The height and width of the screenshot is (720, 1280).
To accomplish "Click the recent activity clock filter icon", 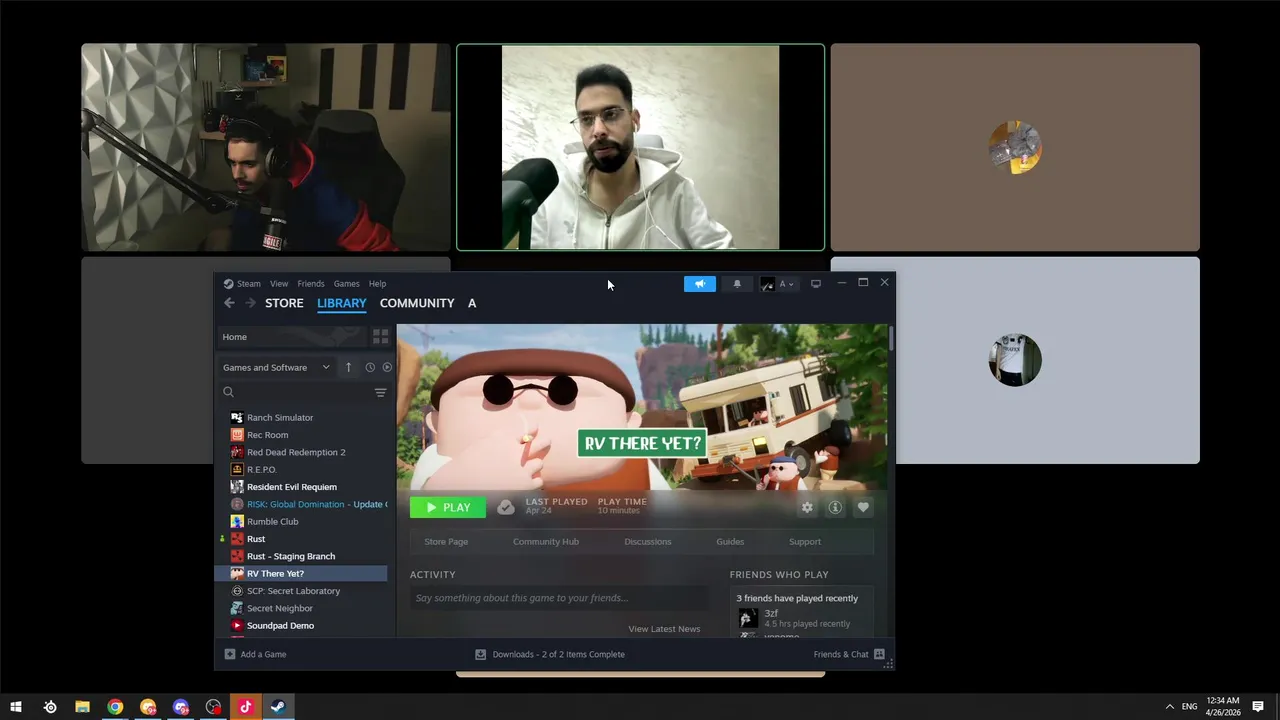I will click(370, 367).
